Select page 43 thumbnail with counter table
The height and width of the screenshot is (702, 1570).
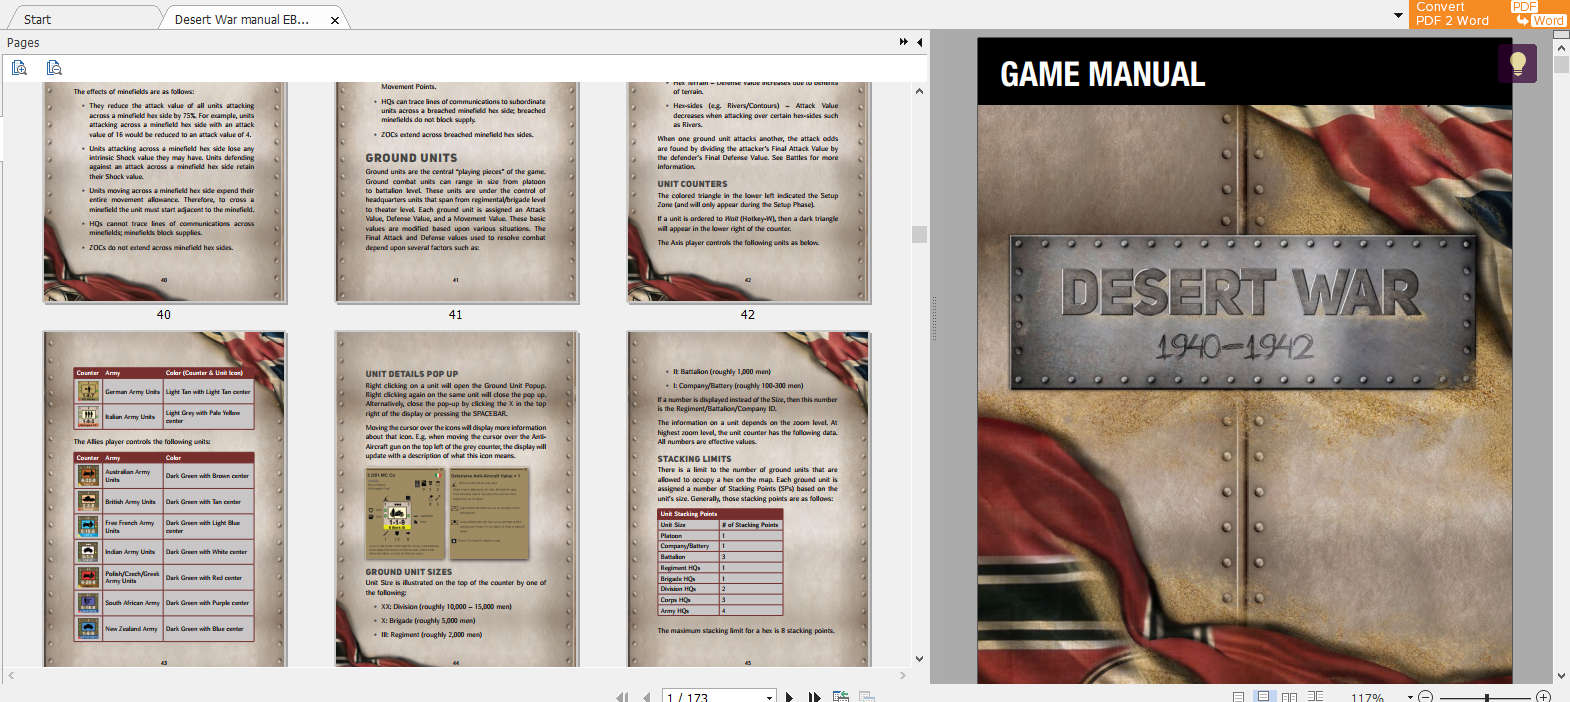tap(165, 499)
